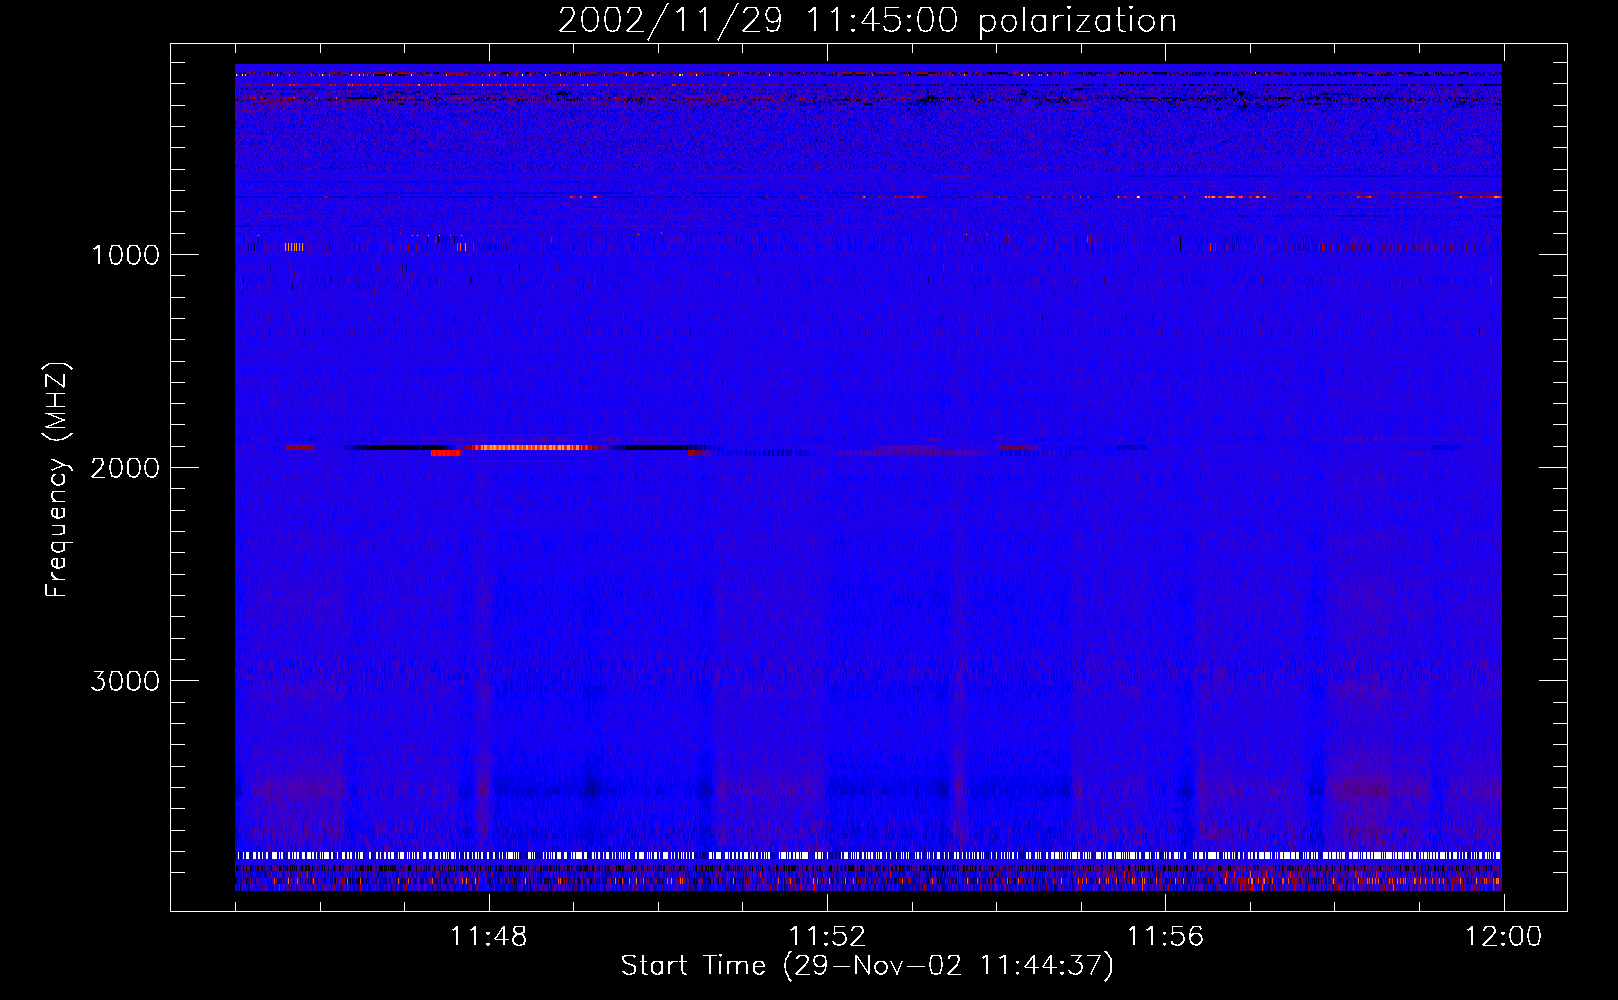Click the bright orange emission streak near 2000 MHz
This screenshot has height=1000, width=1618.
[x=533, y=447]
